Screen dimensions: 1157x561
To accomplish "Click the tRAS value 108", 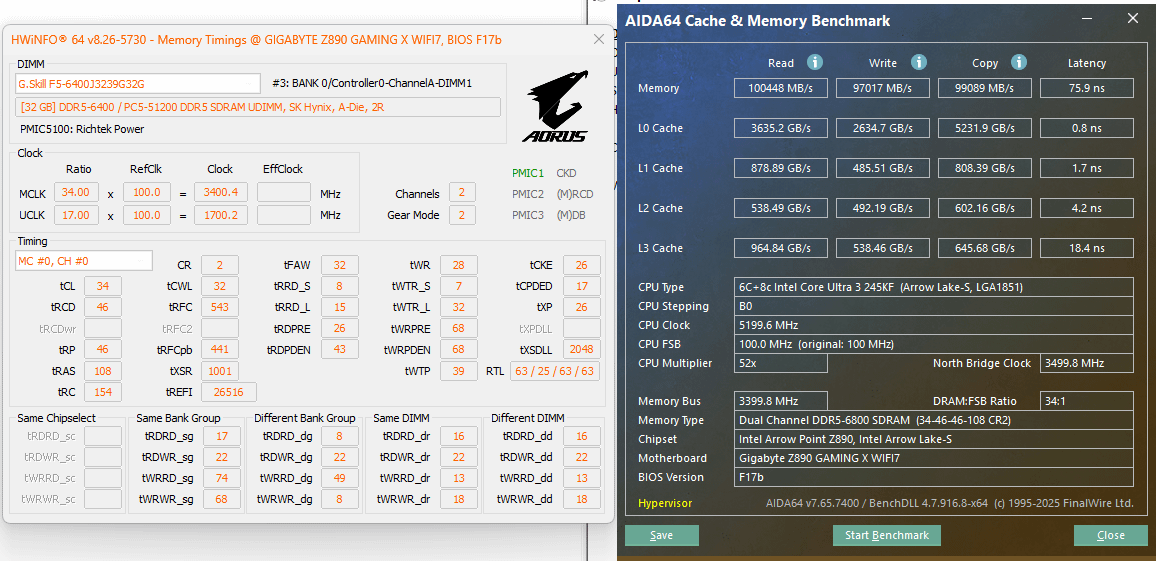I will pos(103,371).
